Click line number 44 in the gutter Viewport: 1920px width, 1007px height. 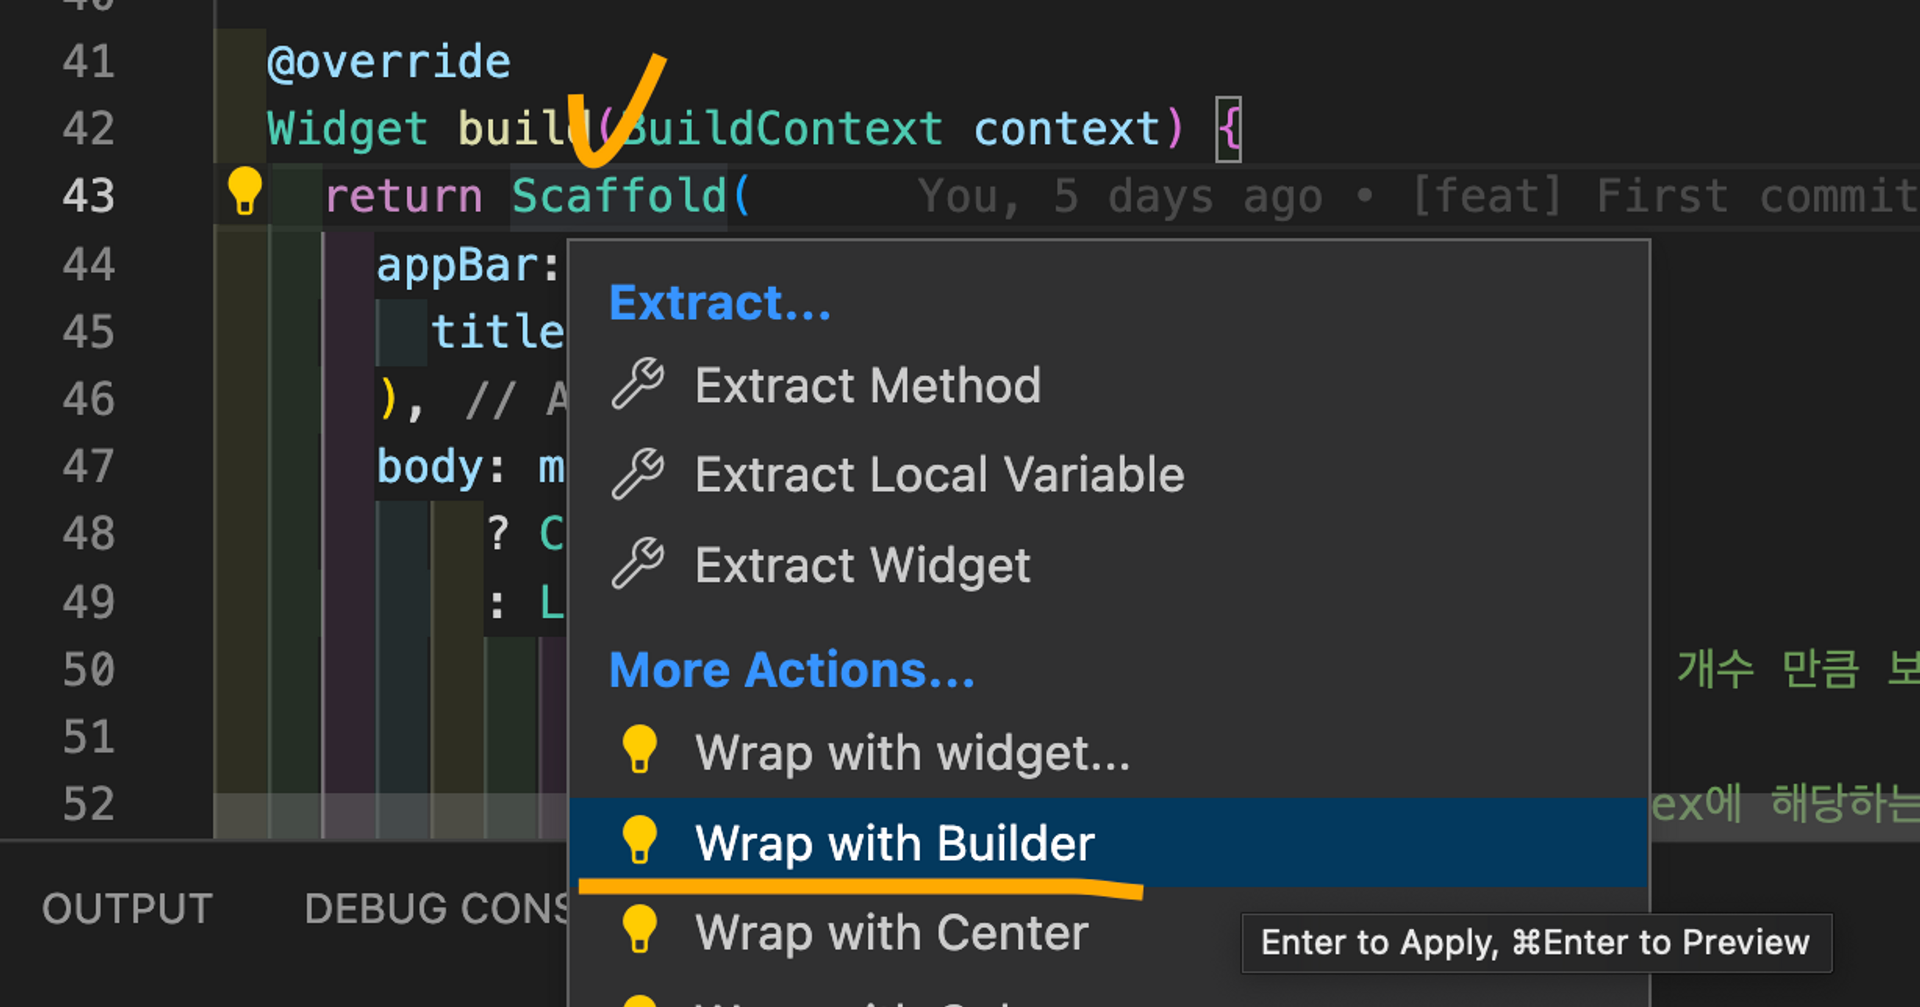click(x=89, y=264)
